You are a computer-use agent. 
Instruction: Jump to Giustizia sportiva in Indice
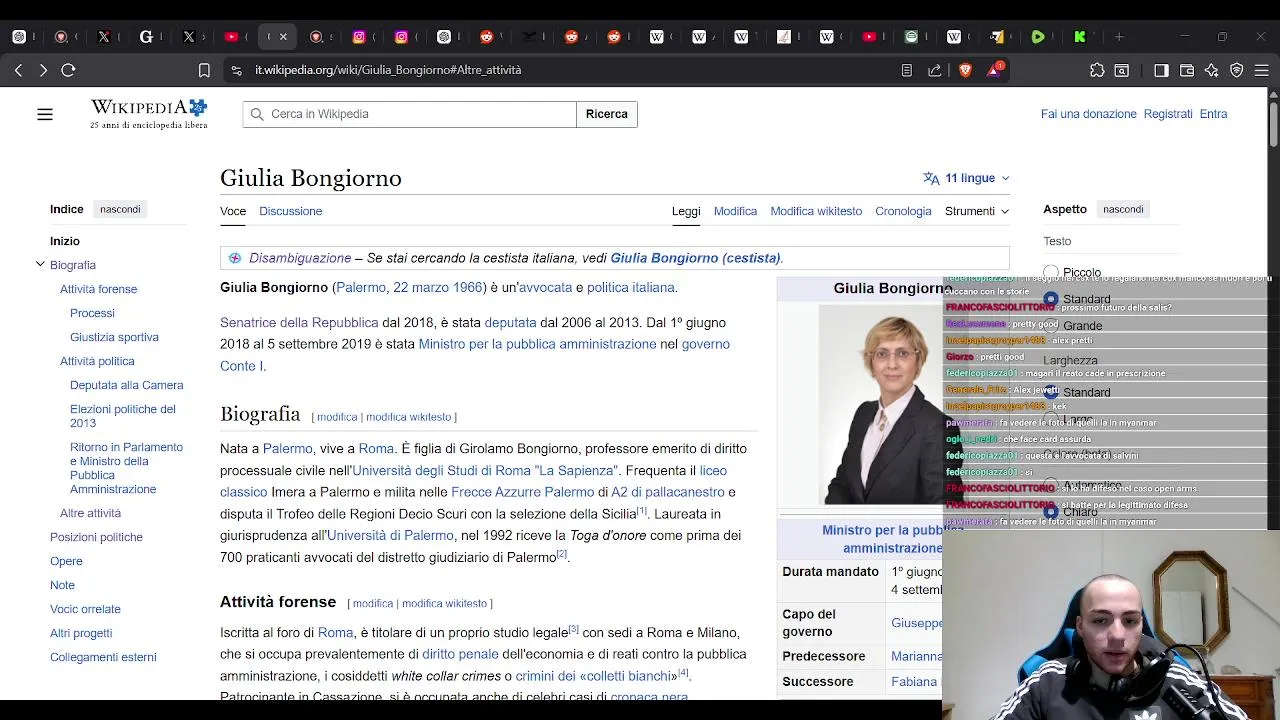pyautogui.click(x=114, y=337)
